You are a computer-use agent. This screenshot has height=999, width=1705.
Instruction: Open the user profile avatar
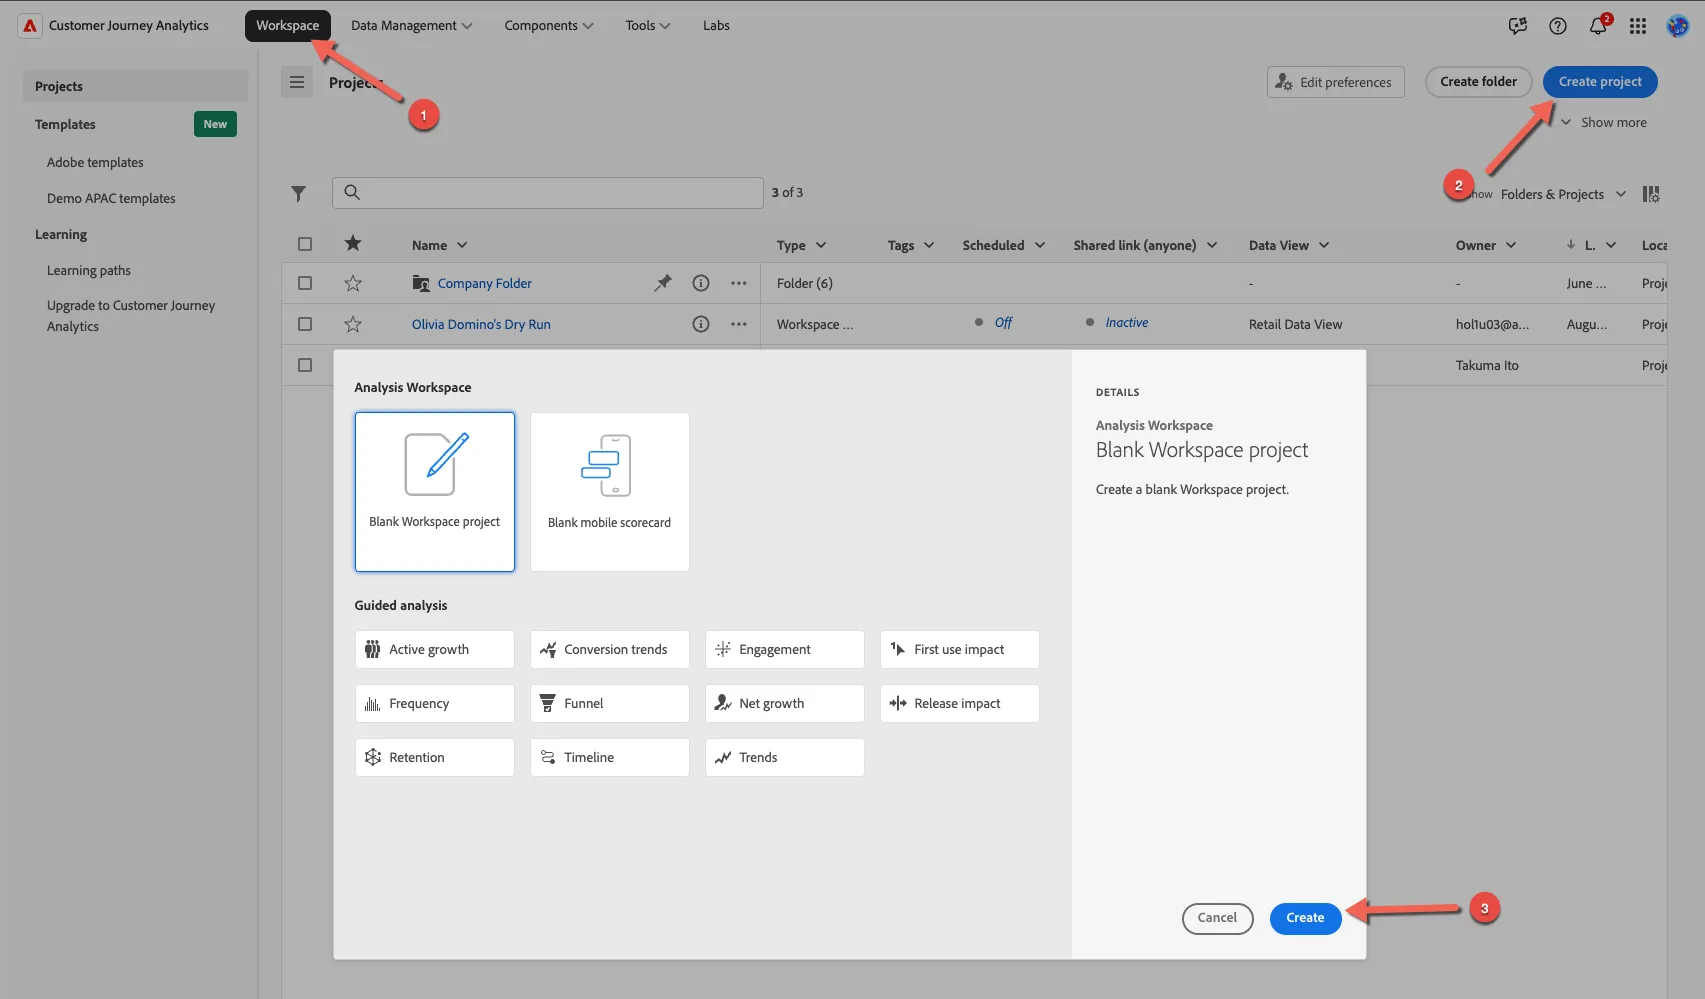coord(1677,26)
